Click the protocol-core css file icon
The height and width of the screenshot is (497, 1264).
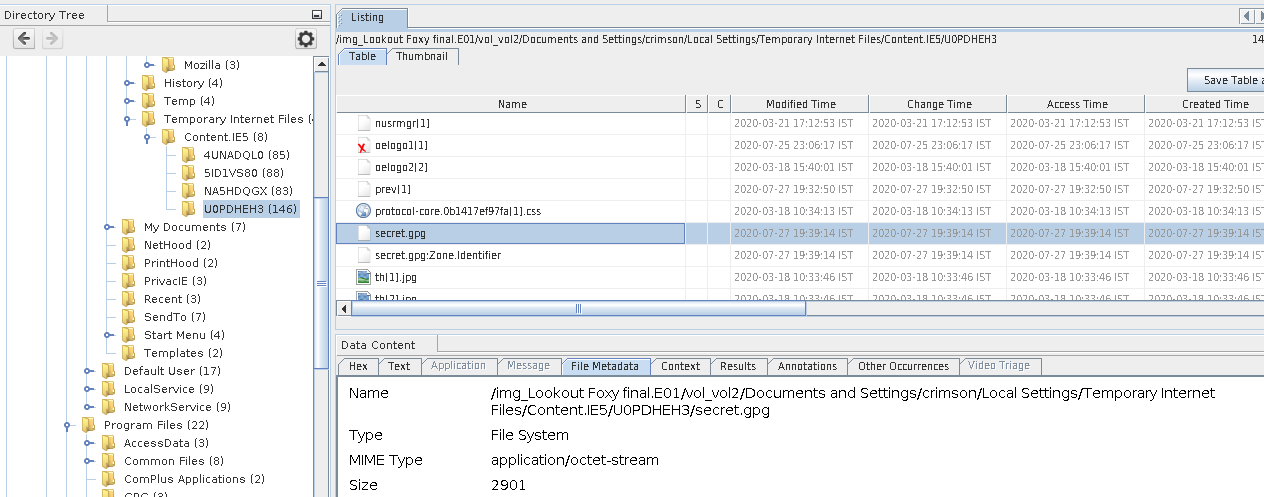tap(363, 212)
